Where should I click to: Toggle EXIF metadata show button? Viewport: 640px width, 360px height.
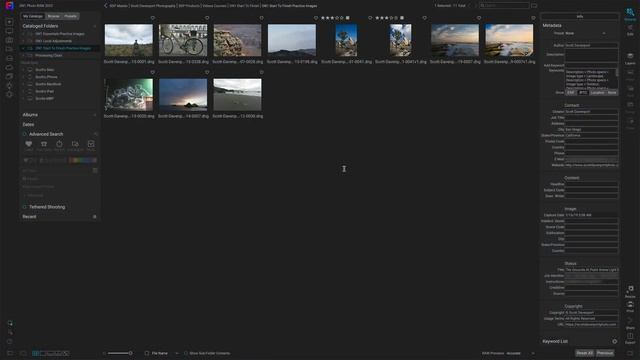[x=571, y=93]
